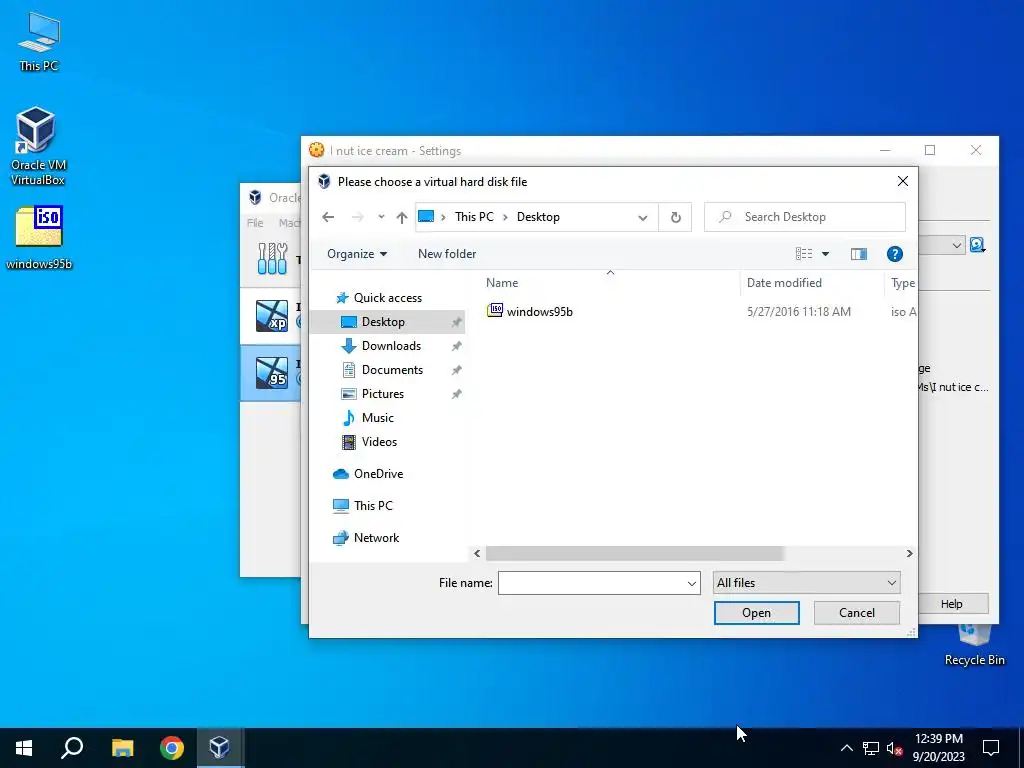
Task: Click muted volume tray icon
Action: point(894,748)
